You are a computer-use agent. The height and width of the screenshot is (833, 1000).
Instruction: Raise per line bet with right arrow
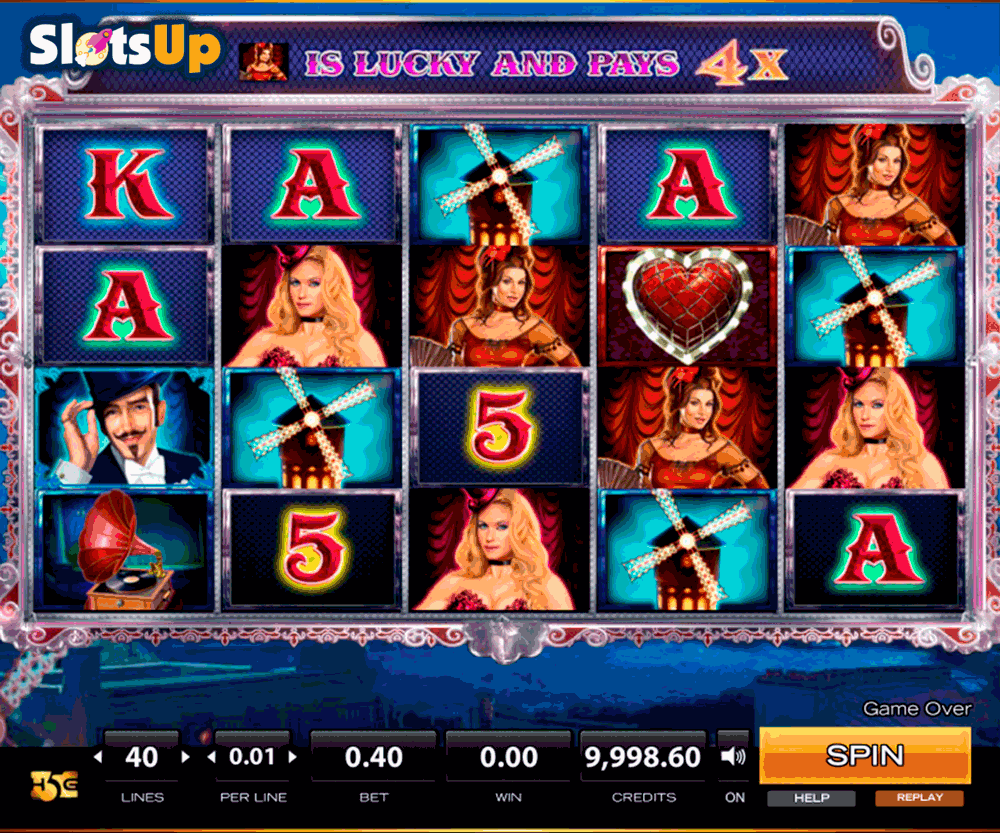tap(293, 757)
